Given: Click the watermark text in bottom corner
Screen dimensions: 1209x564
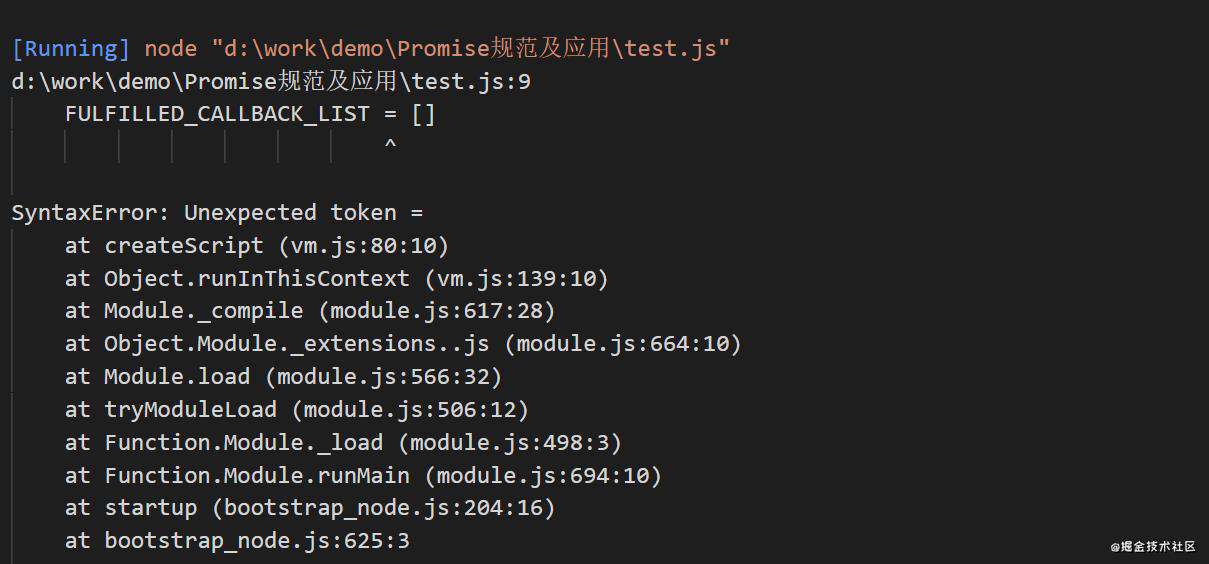Looking at the screenshot, I should pyautogui.click(x=1152, y=546).
